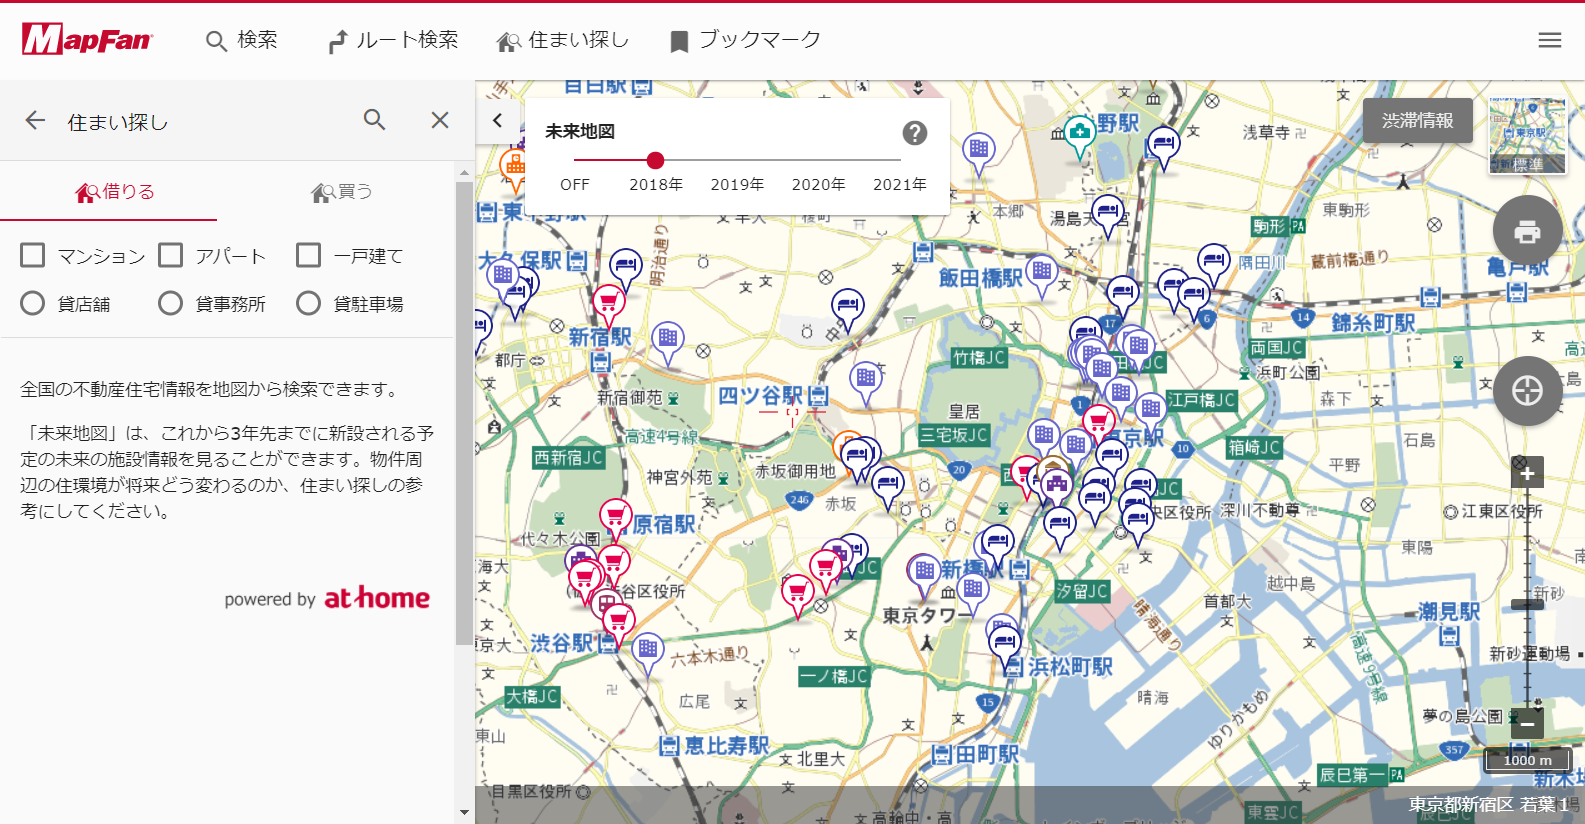The height and width of the screenshot is (824, 1585).
Task: Click the hospital marker near 上野駅
Action: (1079, 133)
